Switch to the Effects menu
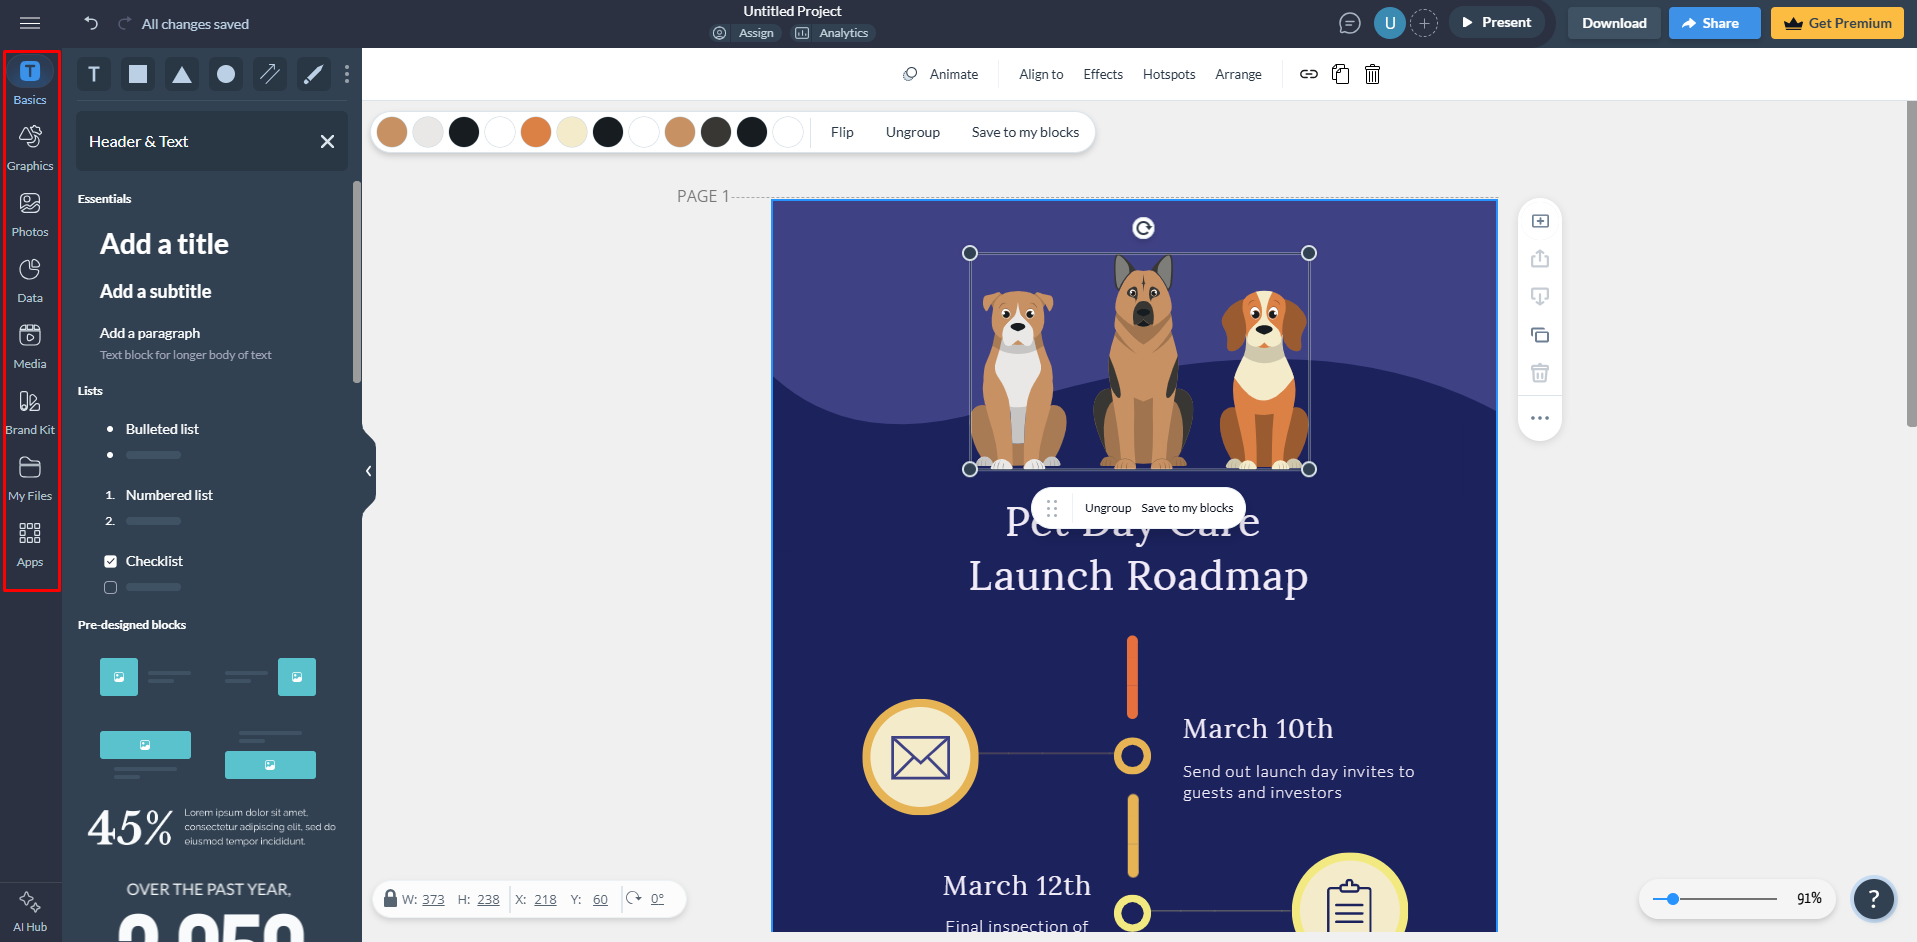 (x=1102, y=73)
